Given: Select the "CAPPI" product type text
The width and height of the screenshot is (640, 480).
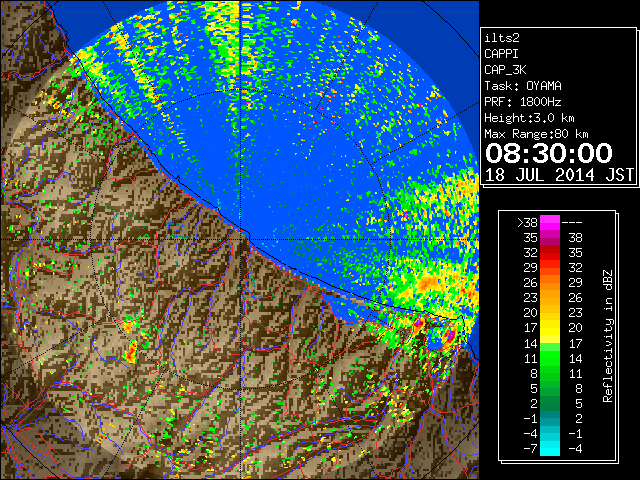Looking at the screenshot, I should coord(501,54).
